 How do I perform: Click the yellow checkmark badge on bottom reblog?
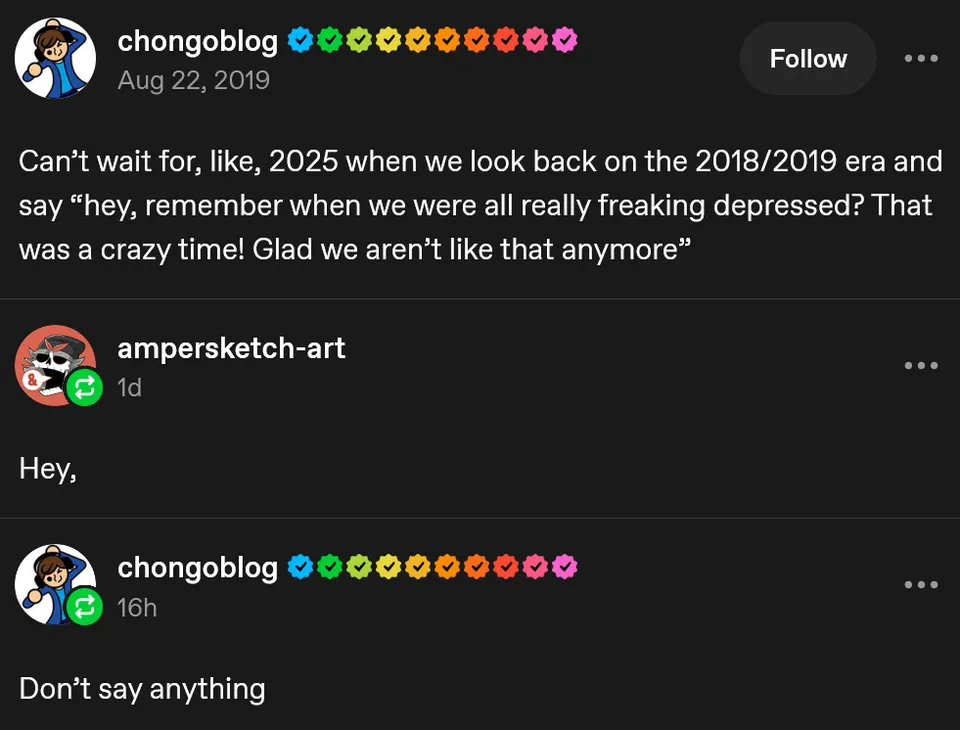(388, 567)
